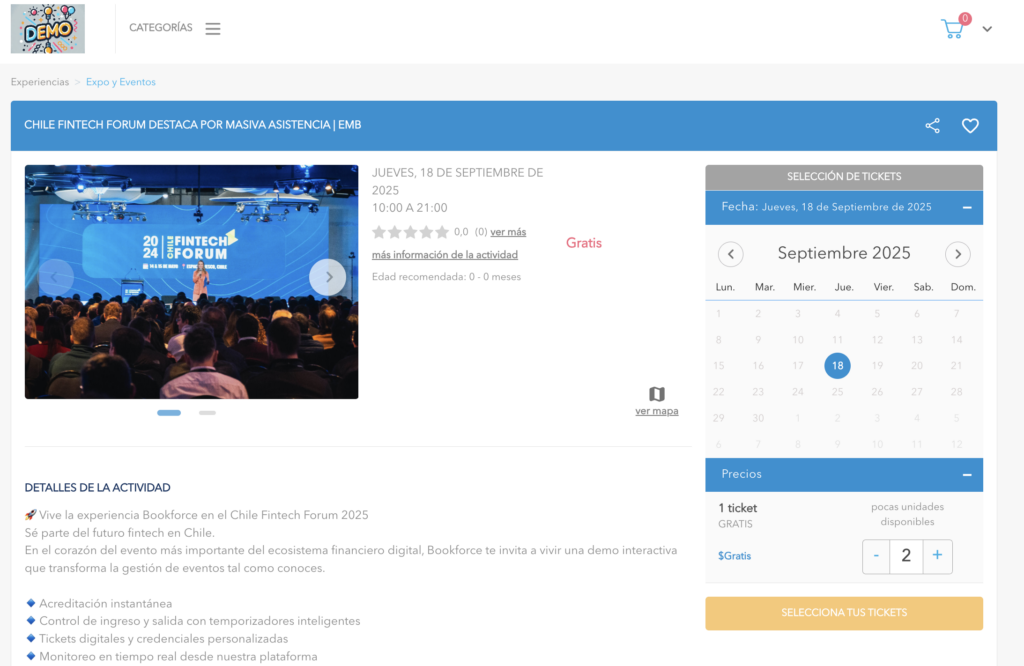This screenshot has width=1024, height=666.
Task: Open the Categorías hamburger menu icon
Action: click(213, 29)
